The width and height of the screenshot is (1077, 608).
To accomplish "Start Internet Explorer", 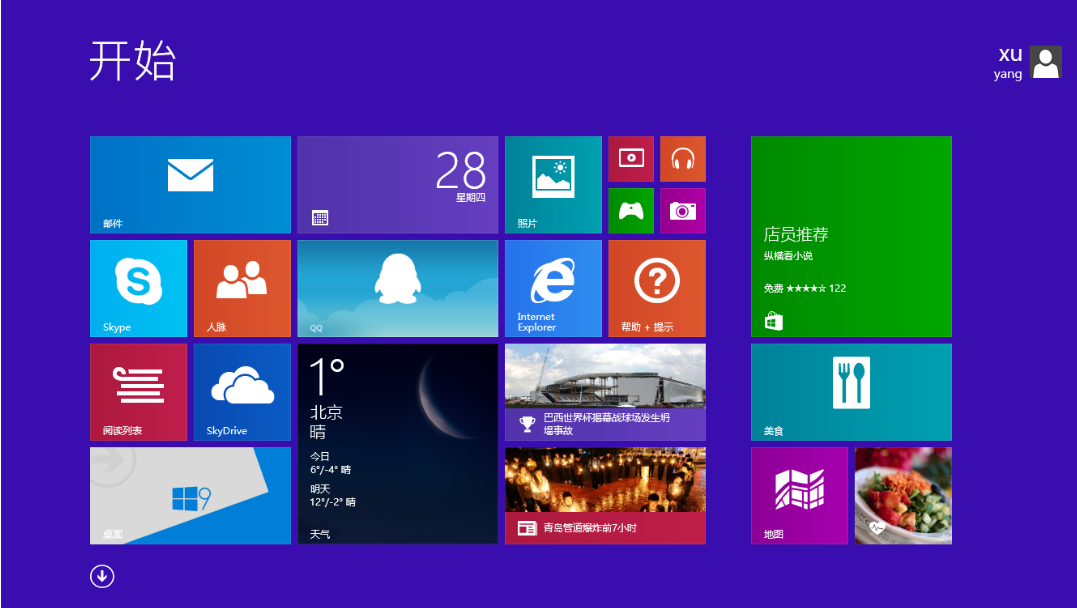I will [x=553, y=288].
